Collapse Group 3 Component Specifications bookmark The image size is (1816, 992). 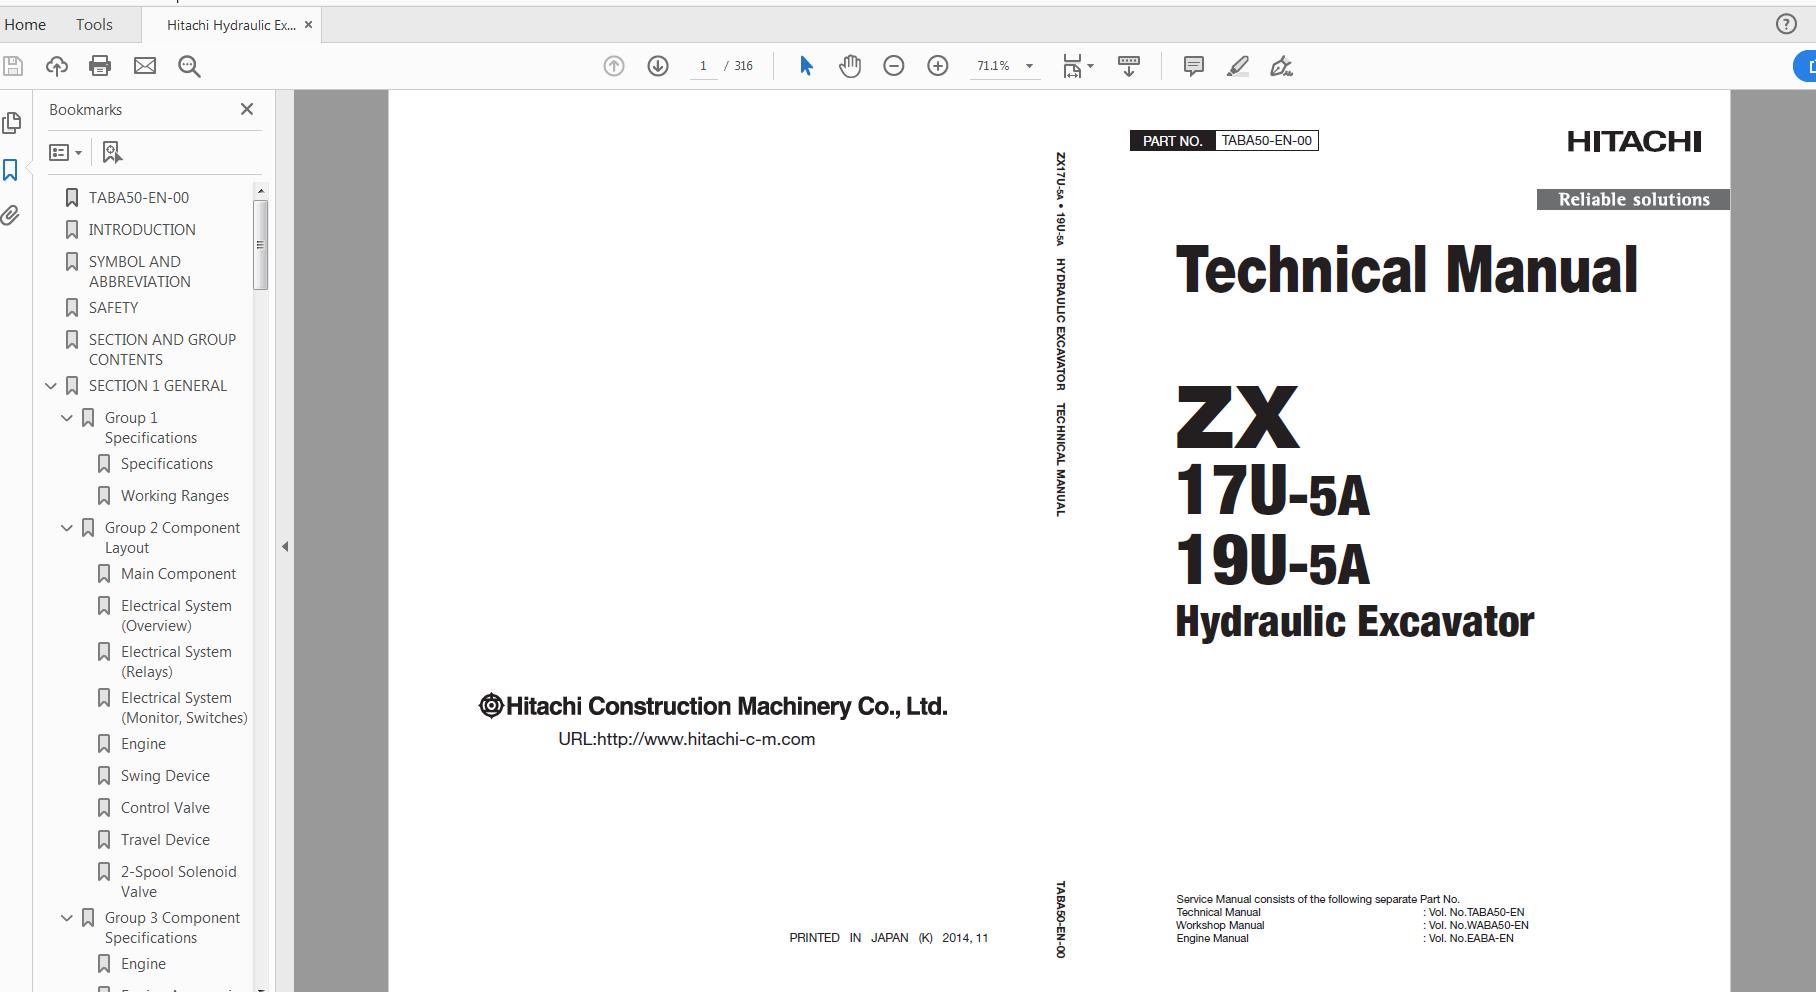click(67, 918)
